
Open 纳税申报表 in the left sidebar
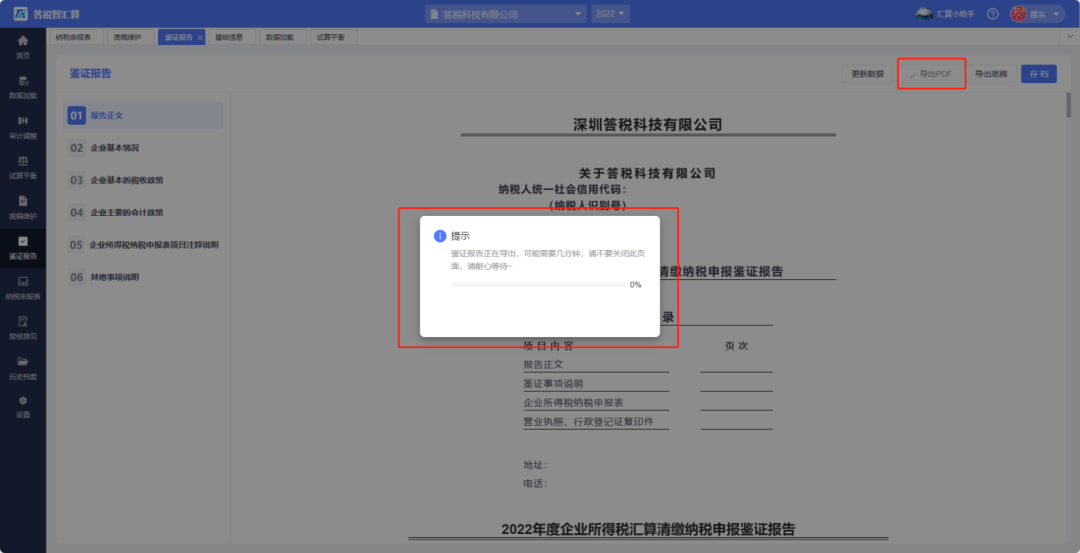(23, 288)
